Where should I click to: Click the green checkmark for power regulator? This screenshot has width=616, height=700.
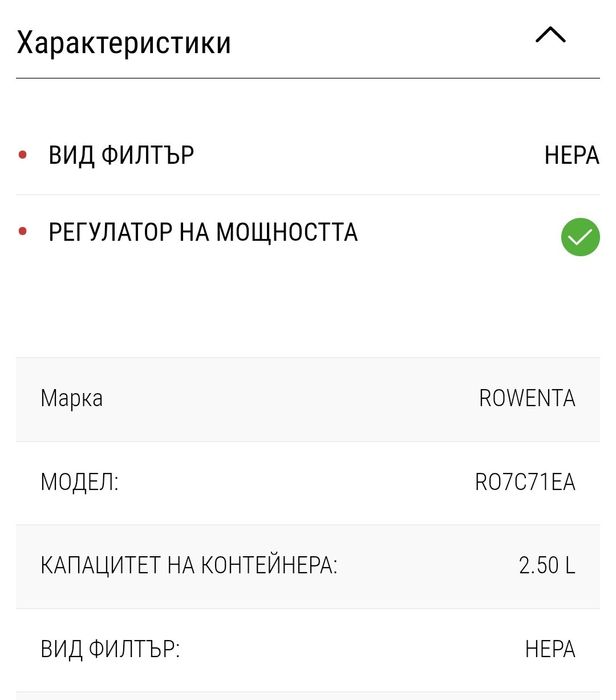click(580, 237)
